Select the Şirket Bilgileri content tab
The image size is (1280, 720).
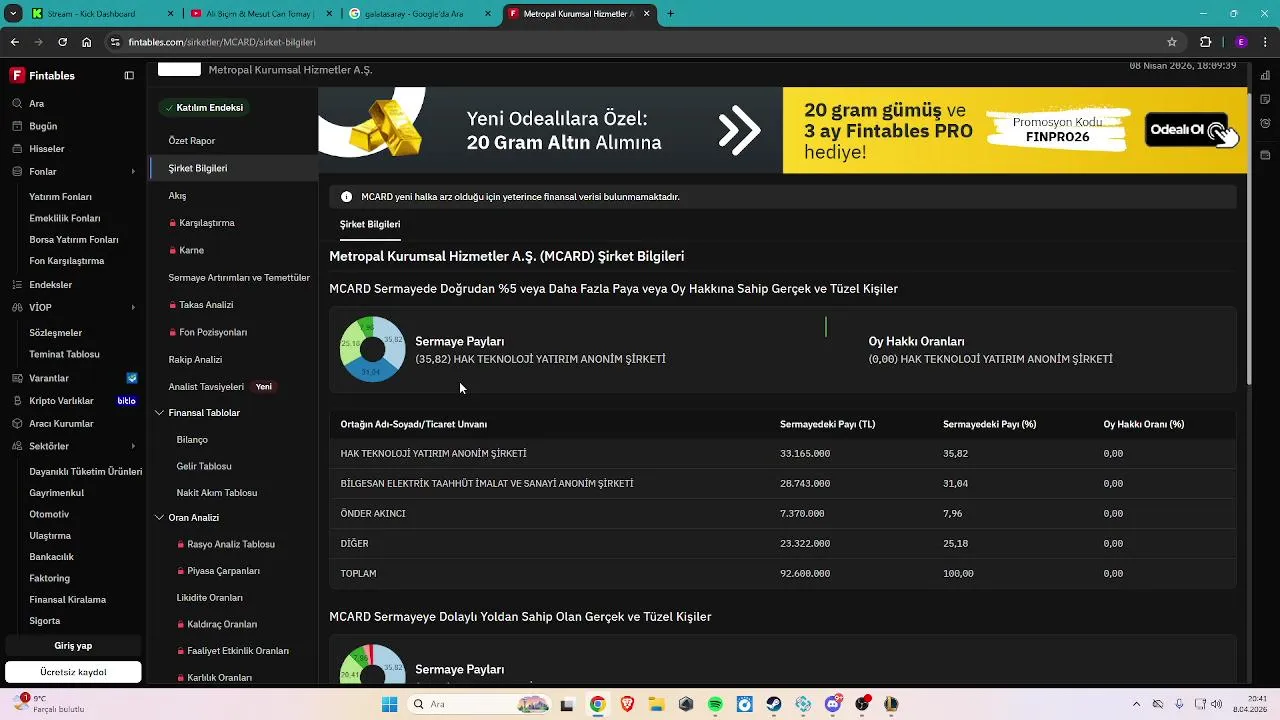coord(370,225)
